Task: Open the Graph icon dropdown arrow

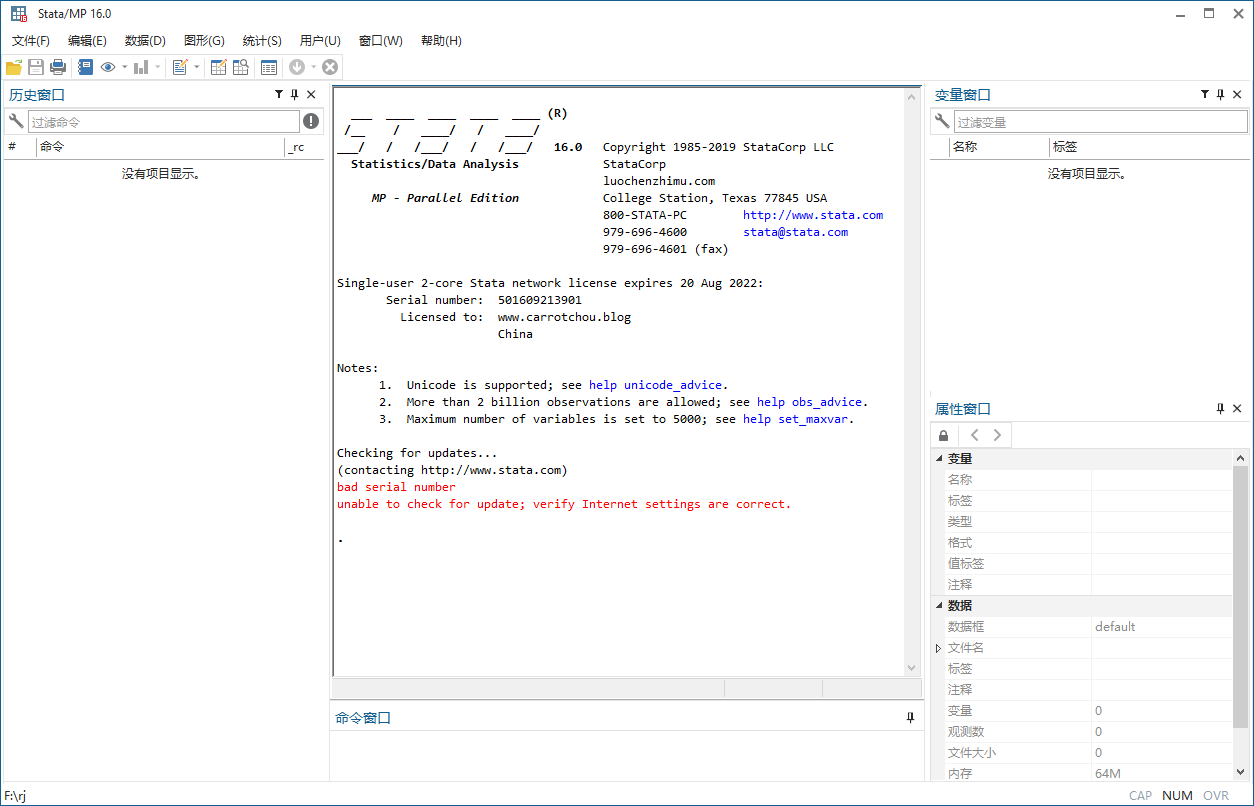Action: click(158, 67)
